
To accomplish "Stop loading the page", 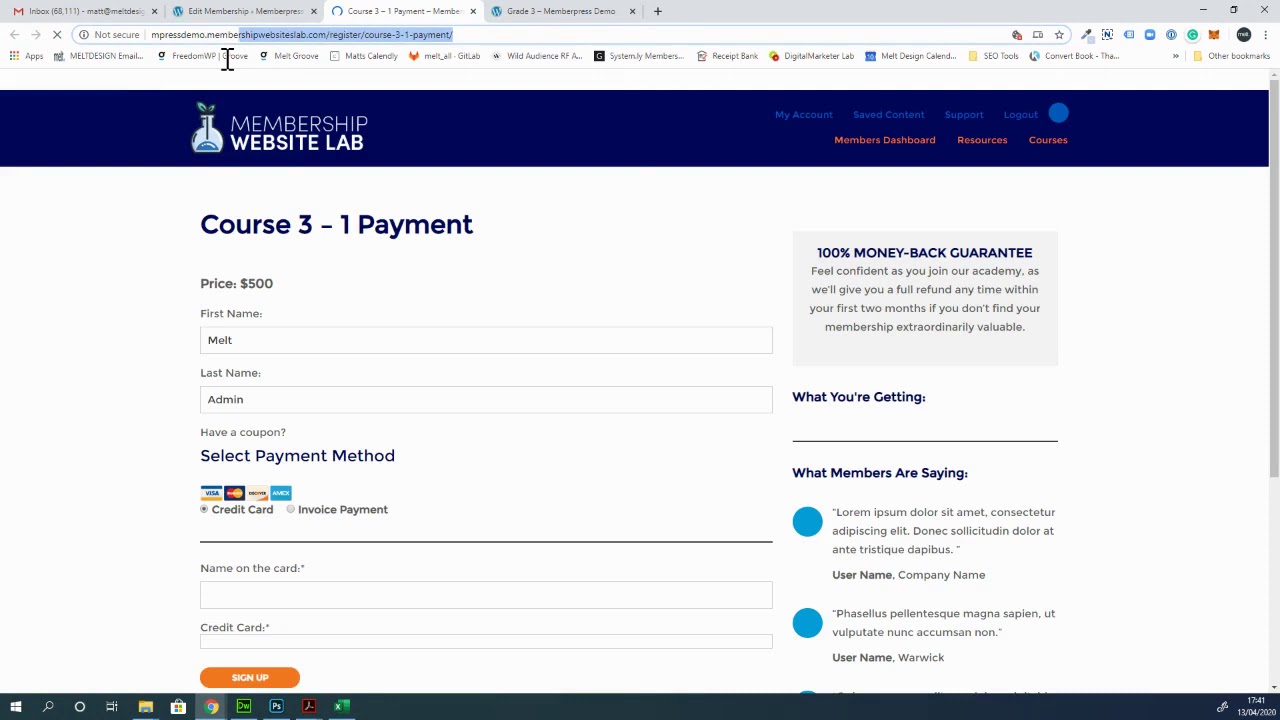I will point(57,35).
